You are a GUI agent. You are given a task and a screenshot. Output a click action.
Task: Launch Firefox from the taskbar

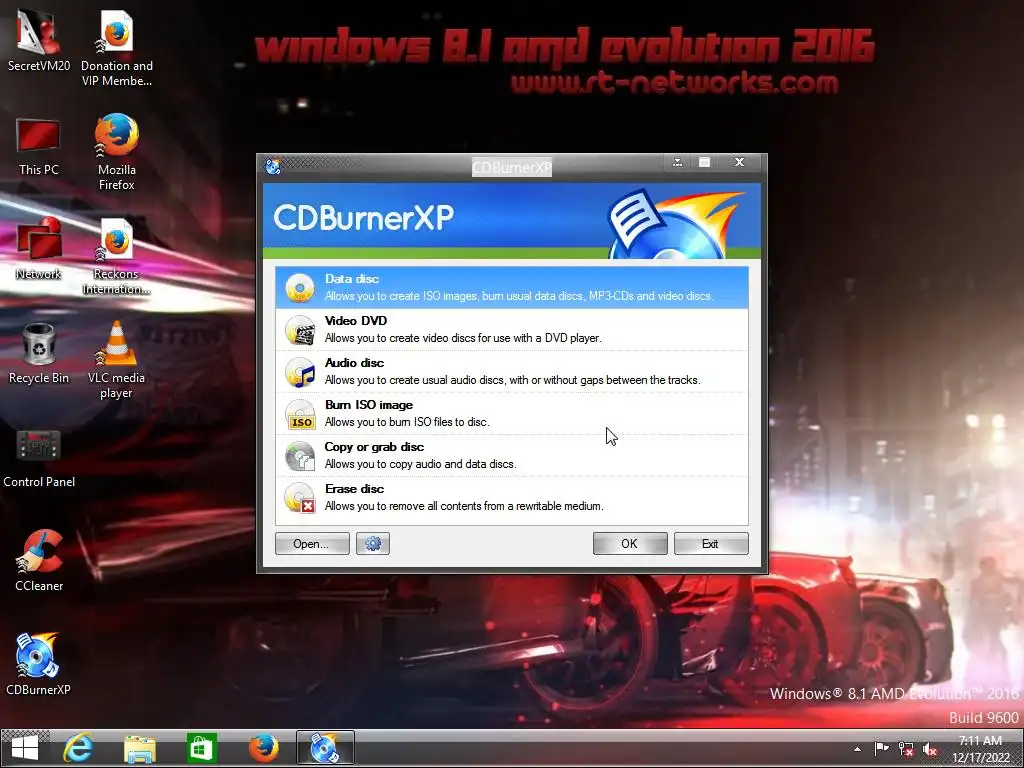264,748
